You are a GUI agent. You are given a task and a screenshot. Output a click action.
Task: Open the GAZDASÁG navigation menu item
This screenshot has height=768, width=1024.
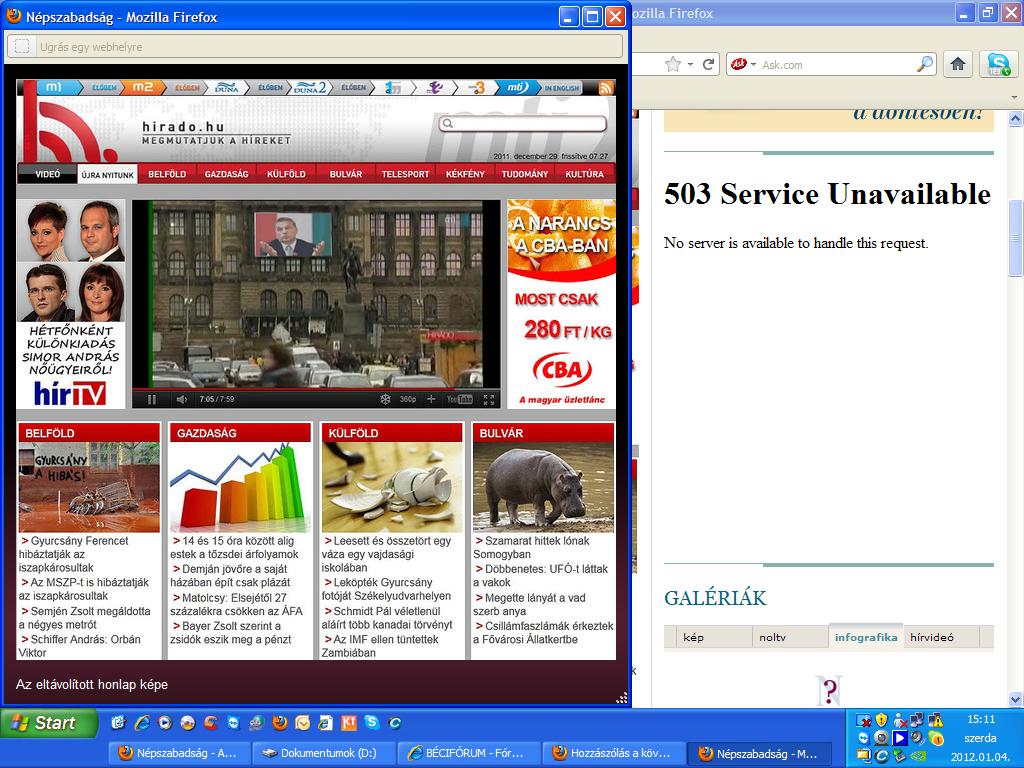[227, 174]
